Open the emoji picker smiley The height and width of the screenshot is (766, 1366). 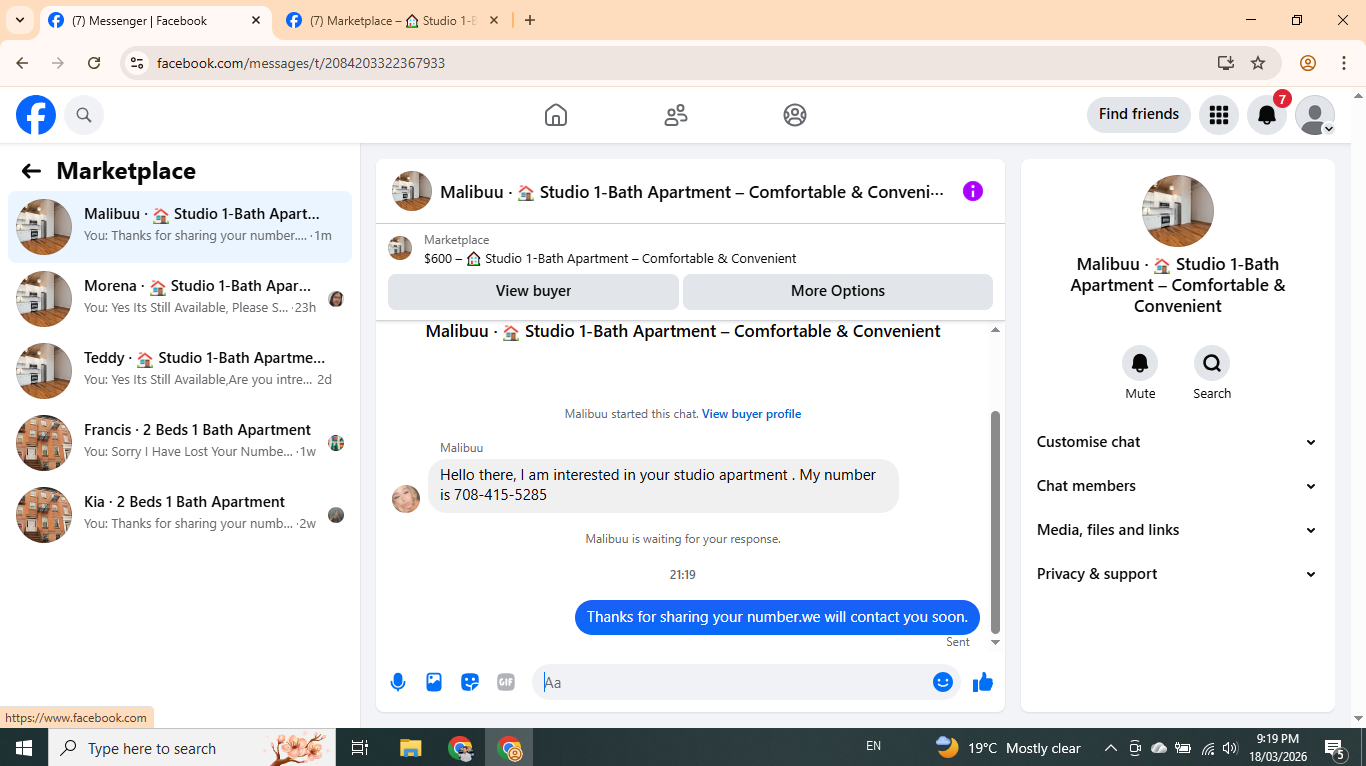[x=943, y=682]
